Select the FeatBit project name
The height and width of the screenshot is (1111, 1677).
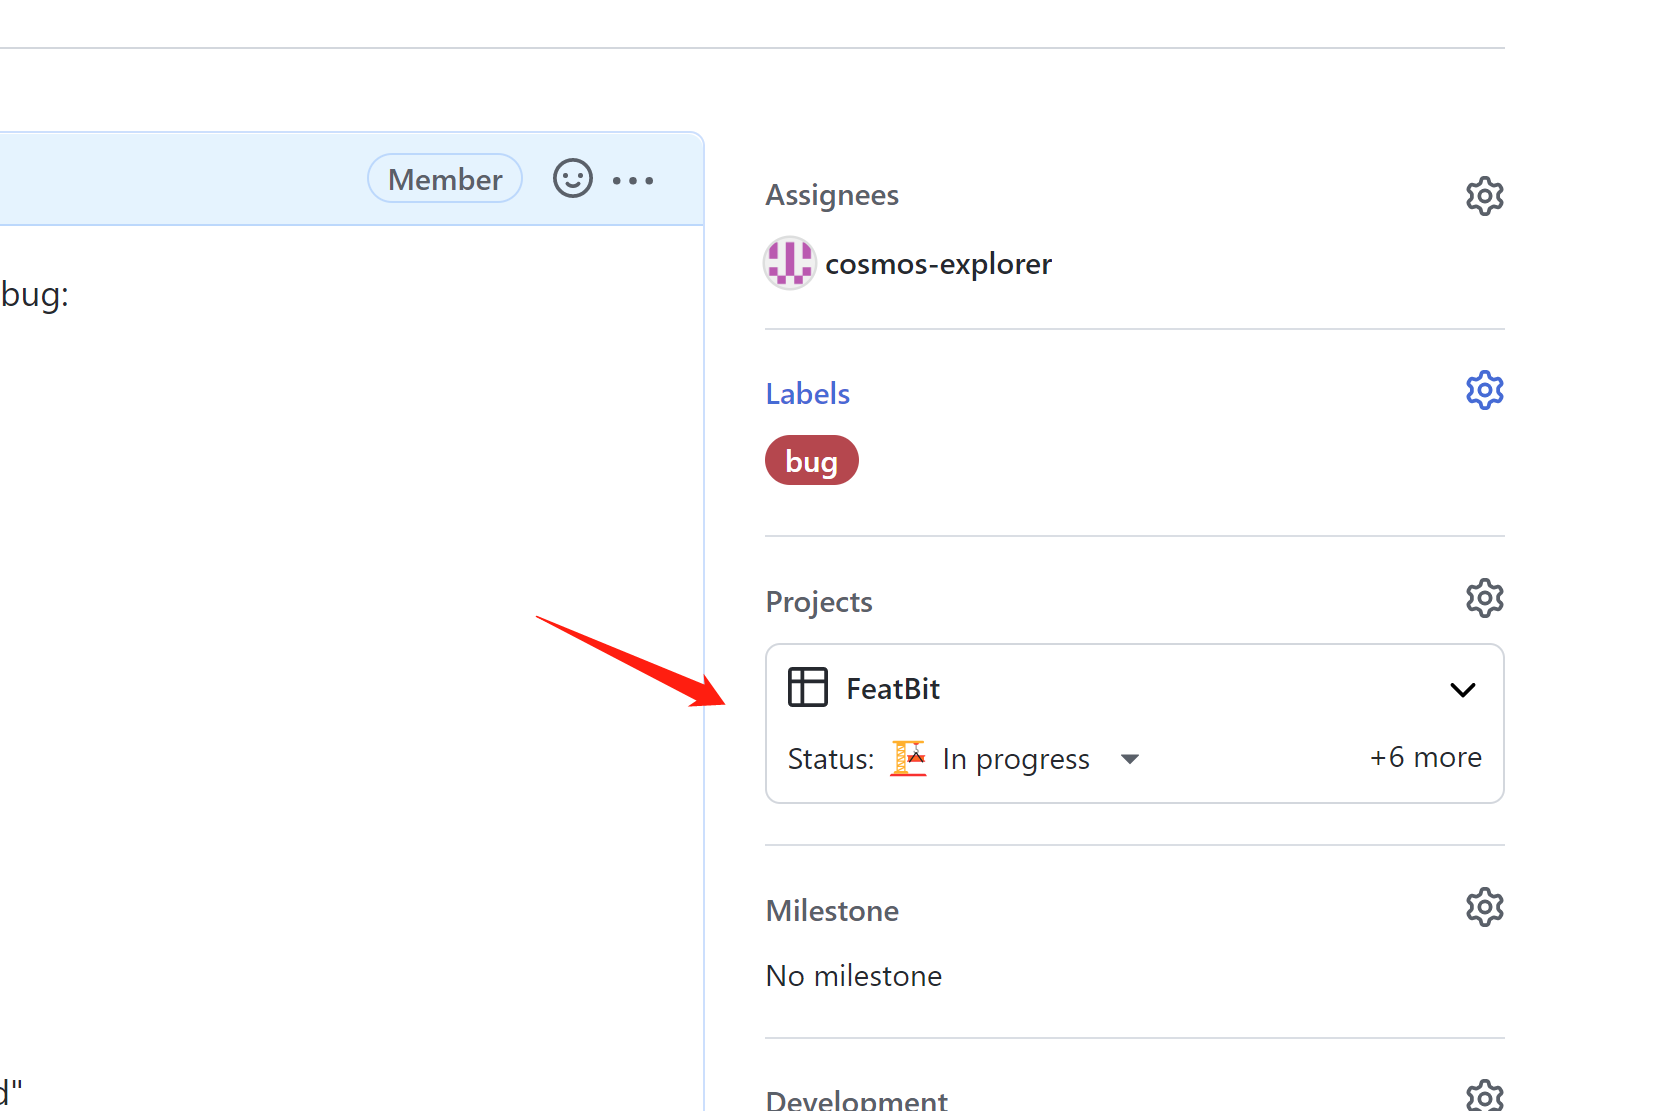892,688
